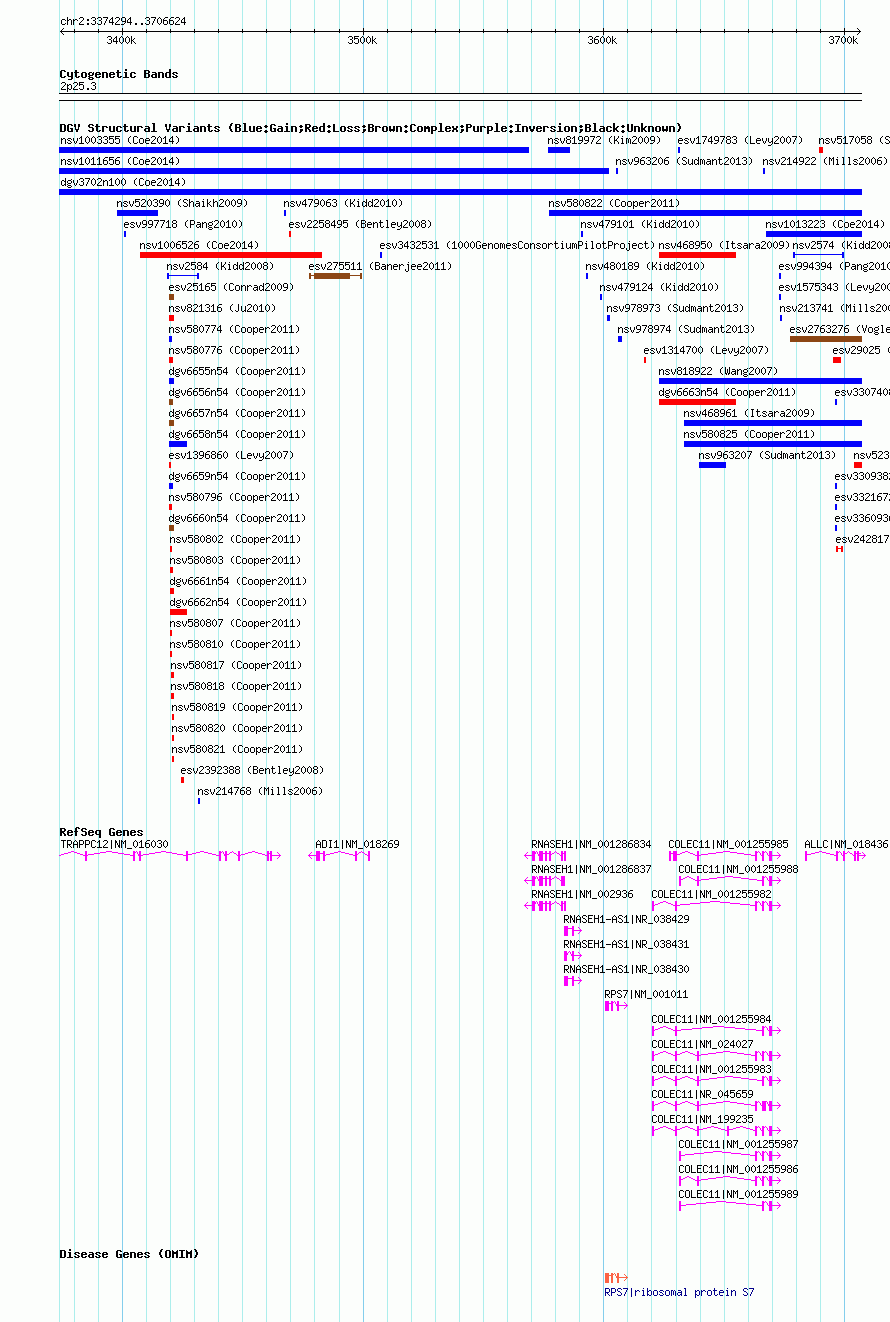Open variant nsv520390 (Shaikh2009)
This screenshot has height=1322, width=890.
[182, 204]
